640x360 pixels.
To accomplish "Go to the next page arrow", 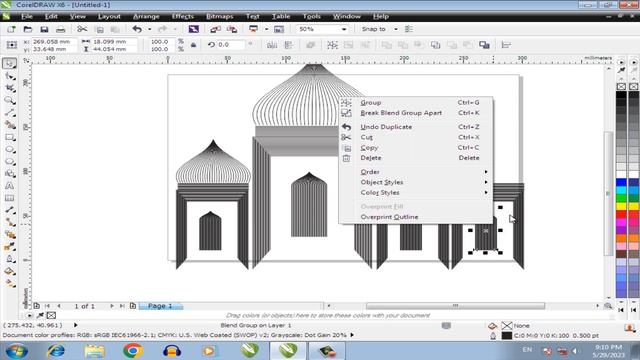I will (112, 306).
